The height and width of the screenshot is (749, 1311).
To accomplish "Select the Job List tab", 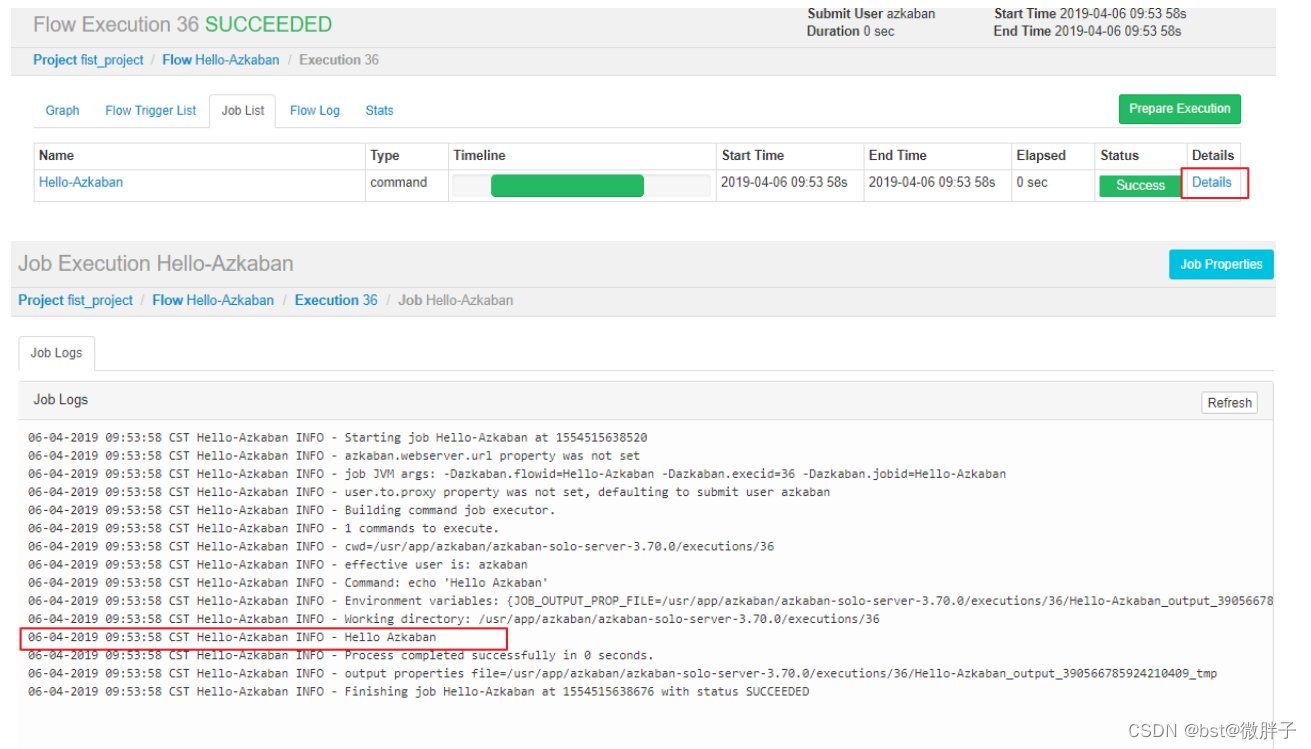I will (x=243, y=111).
